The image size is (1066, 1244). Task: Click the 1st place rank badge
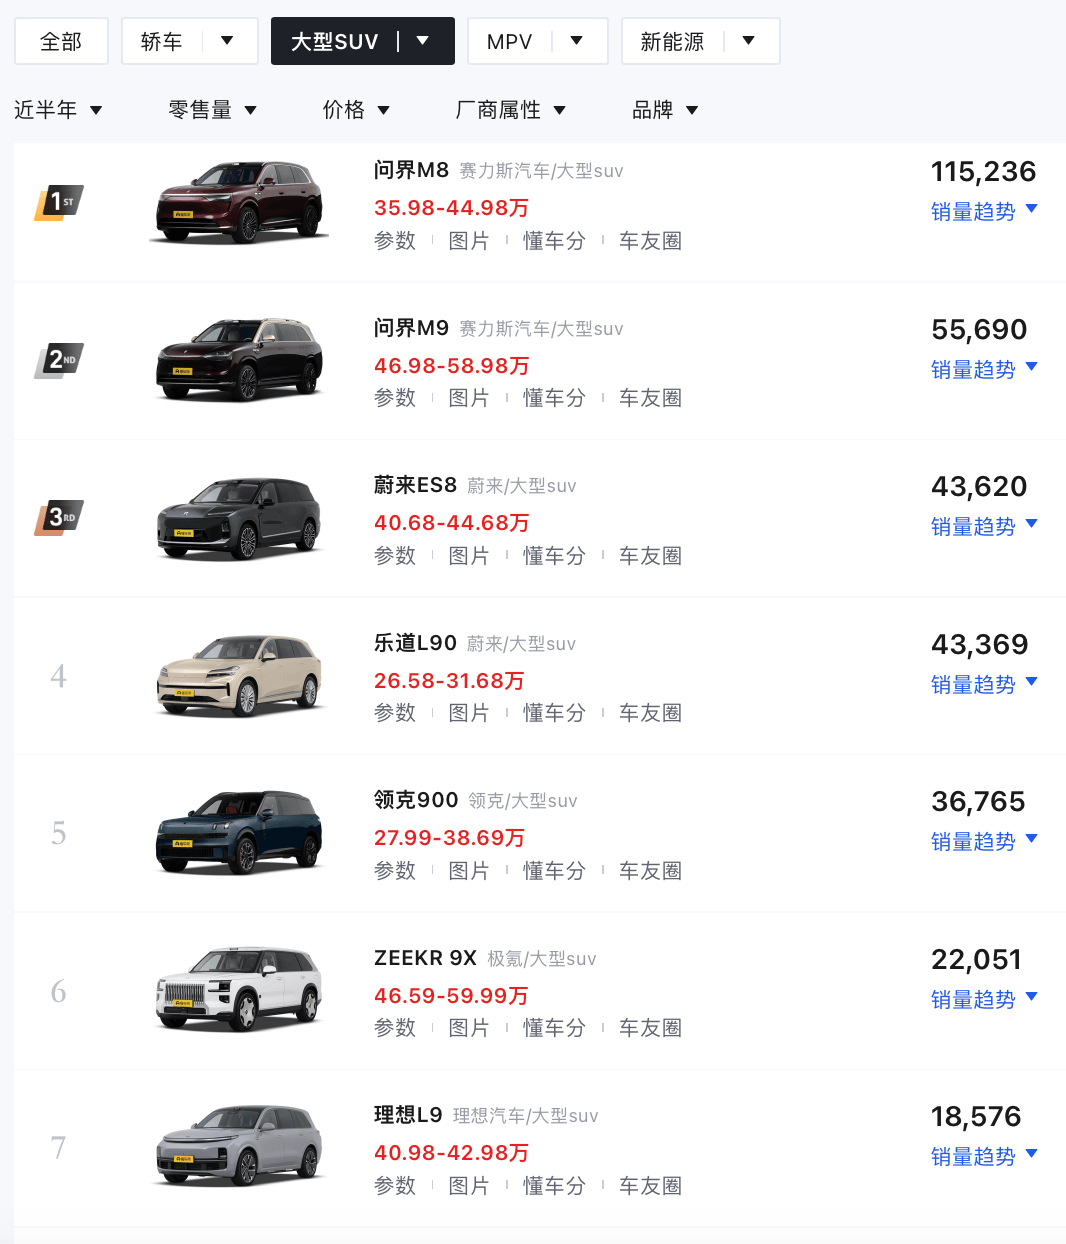tap(59, 202)
